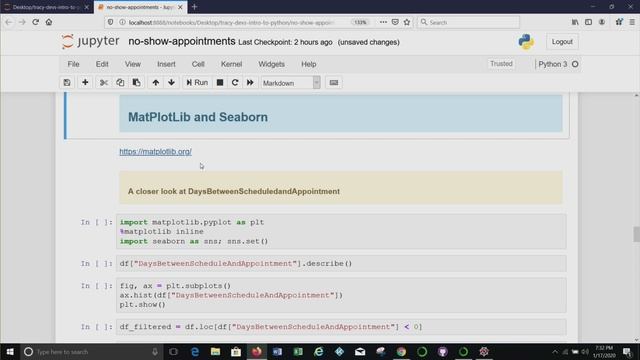Click the notebook vertical scrollbar thumb
640x360 pixels.
point(636,234)
